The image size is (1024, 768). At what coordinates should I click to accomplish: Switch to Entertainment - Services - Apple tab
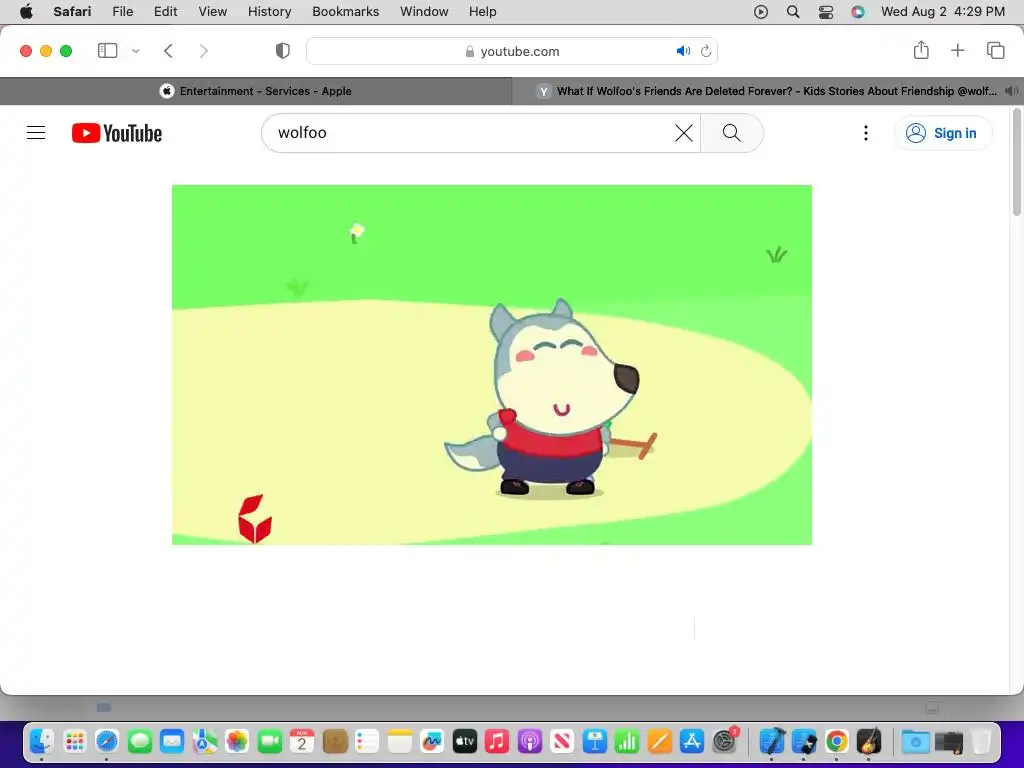pos(256,91)
